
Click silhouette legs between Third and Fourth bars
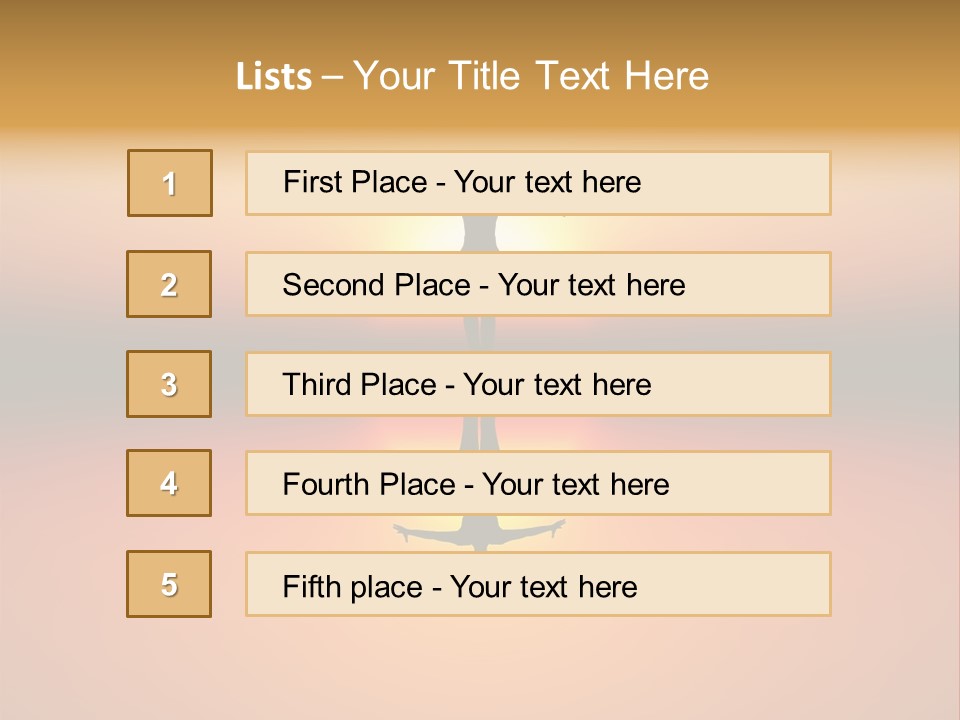coord(479,433)
